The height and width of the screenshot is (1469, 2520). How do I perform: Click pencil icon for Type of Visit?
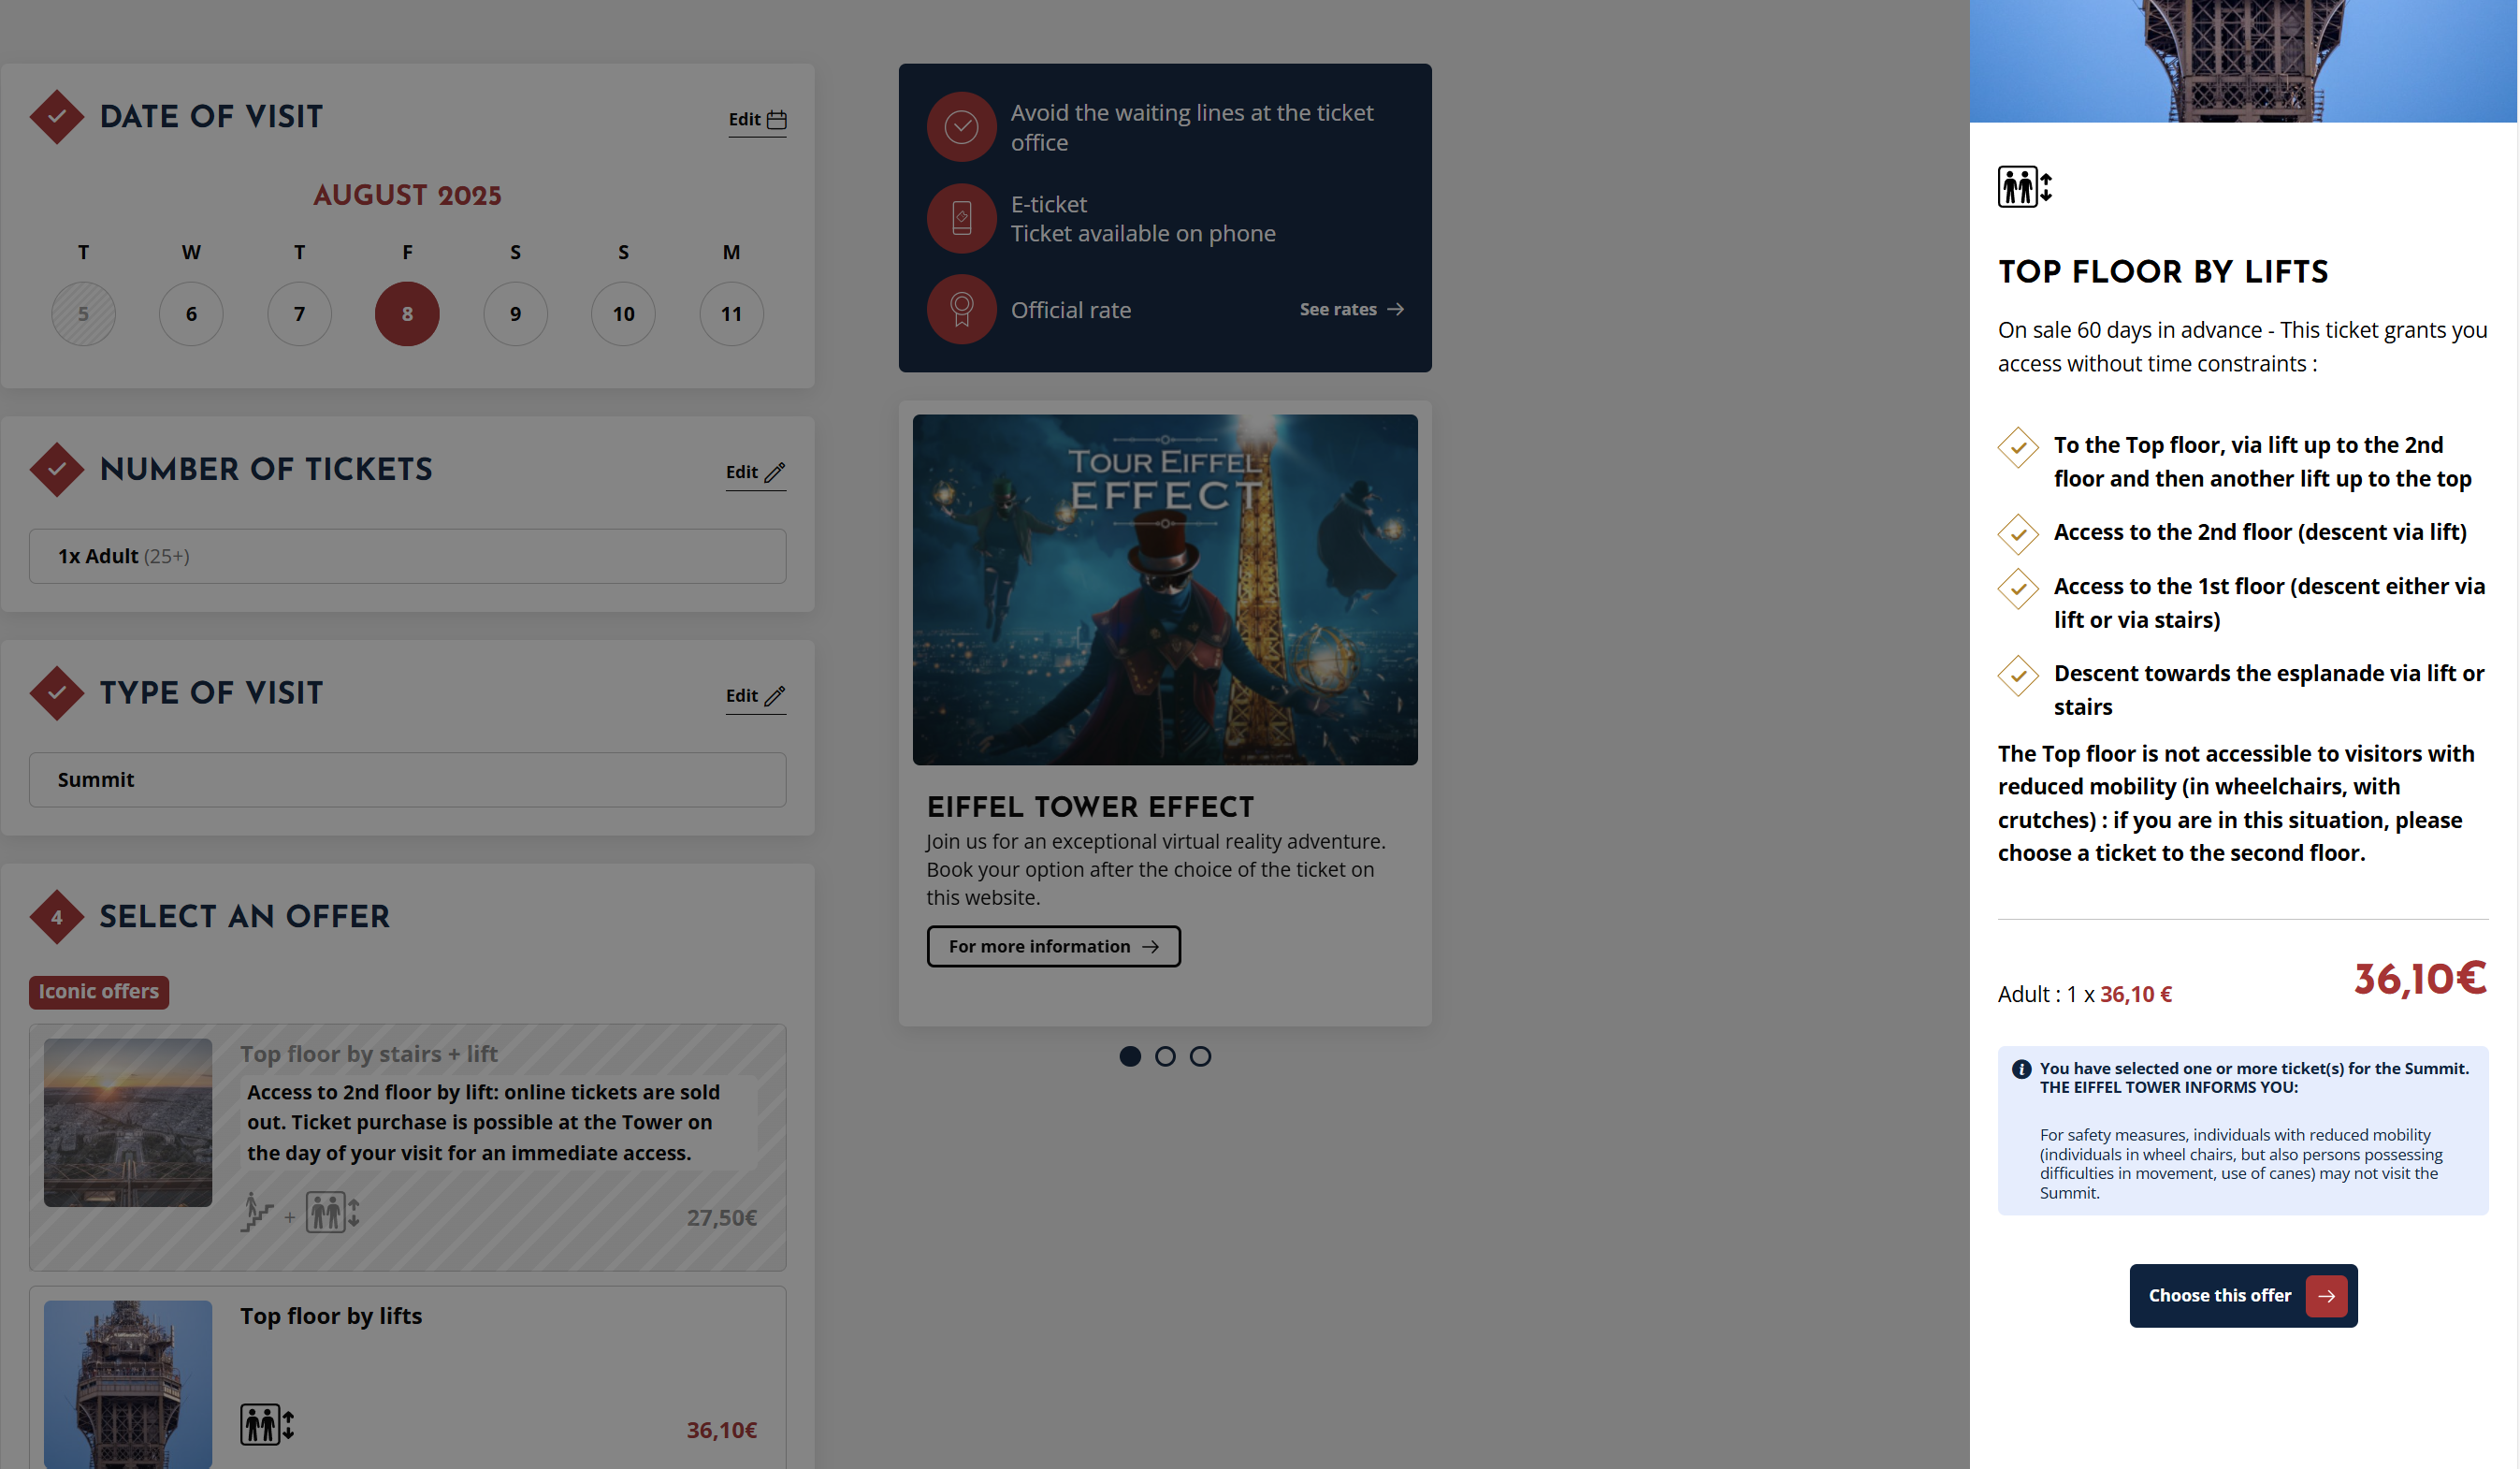pos(775,696)
